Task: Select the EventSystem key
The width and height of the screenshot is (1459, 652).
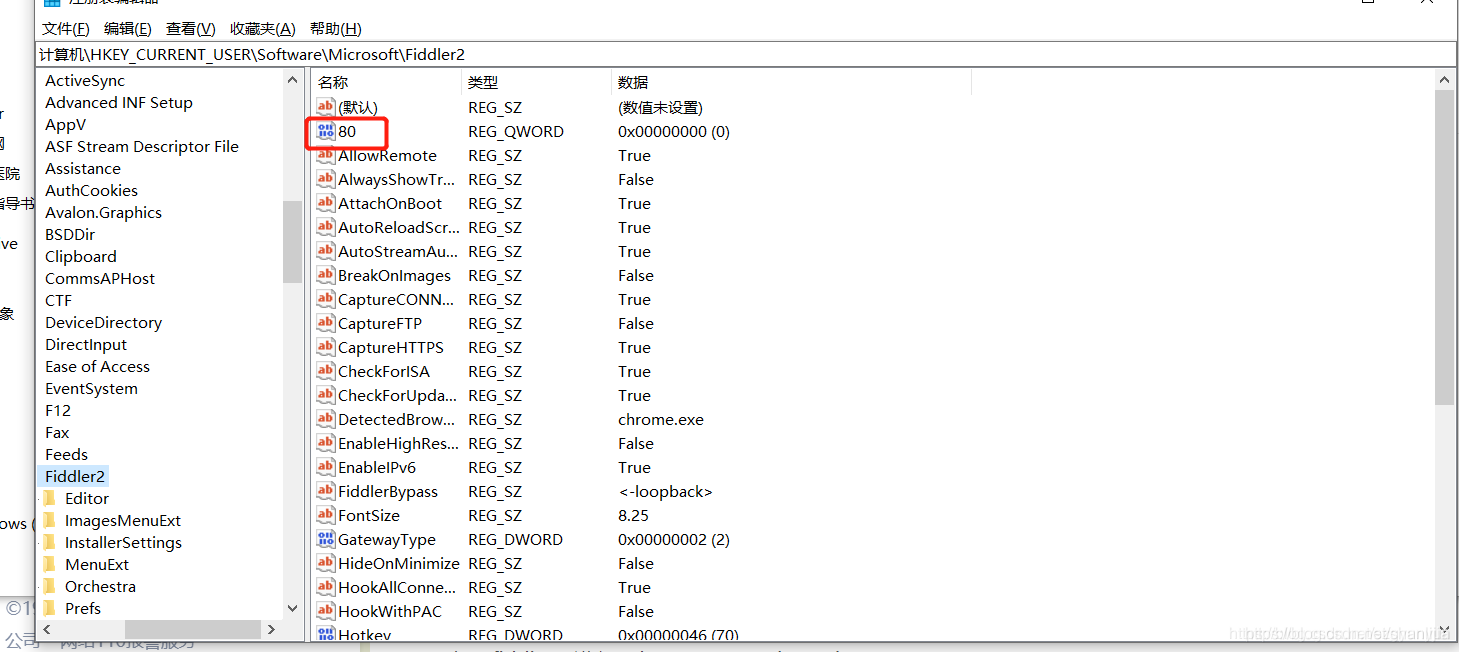Action: point(91,388)
